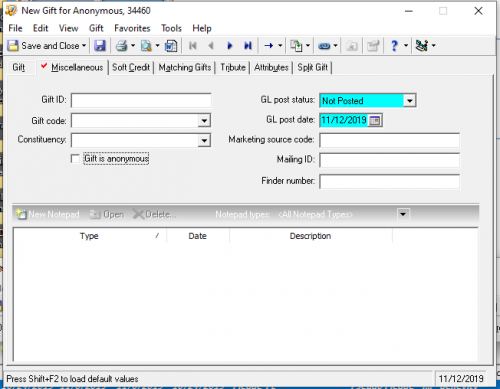The image size is (500, 389).
Task: Expand the copy documents icon dropdown
Action: (x=308, y=46)
